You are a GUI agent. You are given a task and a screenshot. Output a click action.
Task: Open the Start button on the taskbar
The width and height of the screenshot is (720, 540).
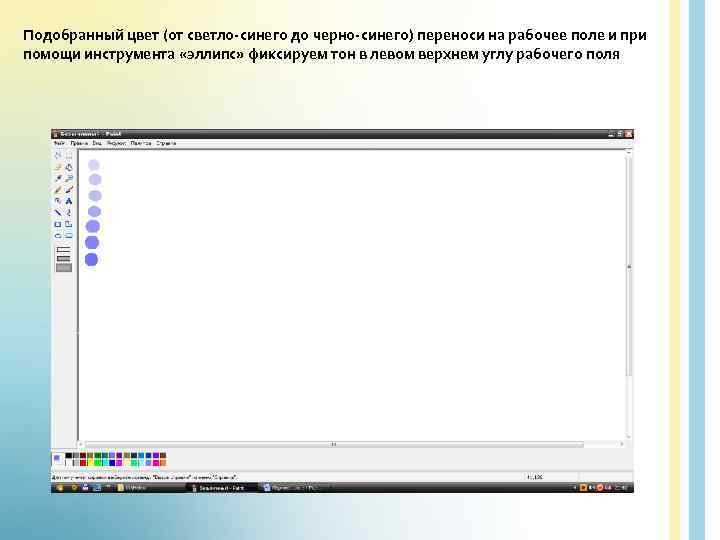60,488
